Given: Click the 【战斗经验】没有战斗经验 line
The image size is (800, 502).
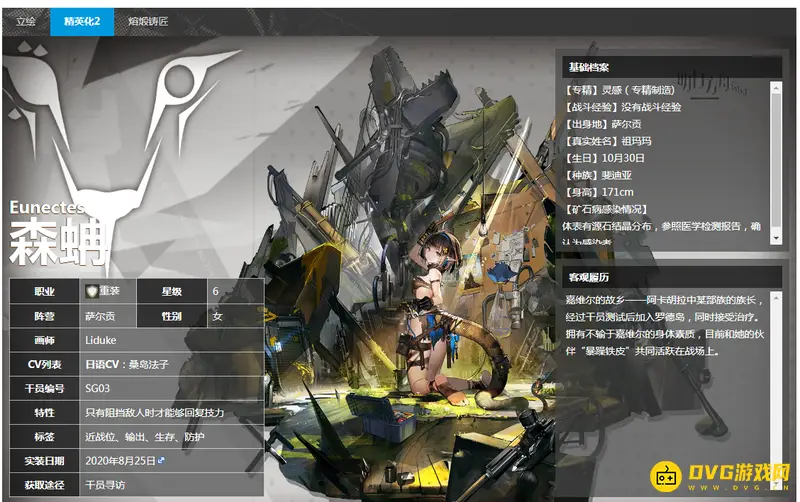Looking at the screenshot, I should [x=623, y=107].
